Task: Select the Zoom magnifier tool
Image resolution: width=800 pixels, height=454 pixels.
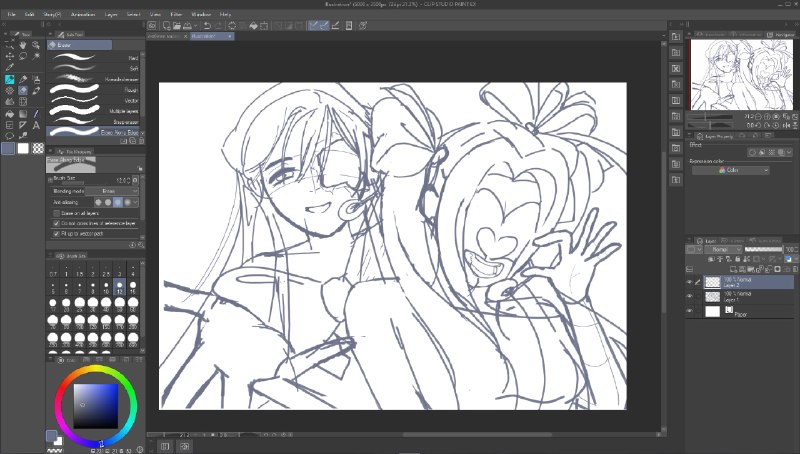Action: click(x=36, y=45)
